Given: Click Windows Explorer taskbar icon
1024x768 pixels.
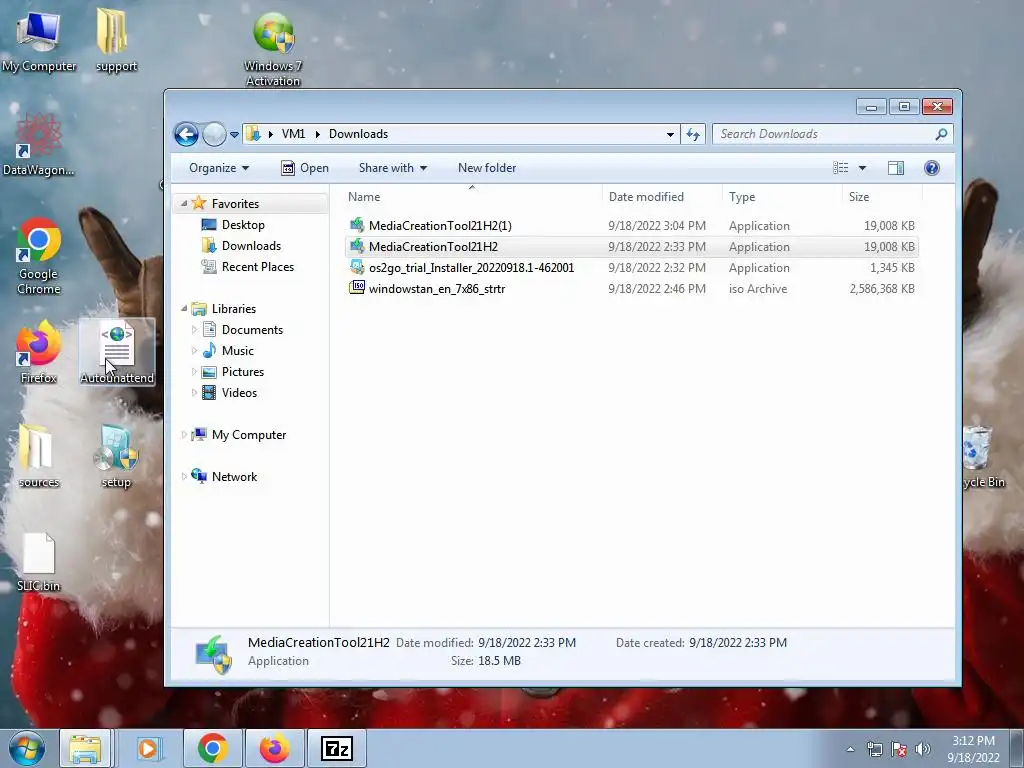Looking at the screenshot, I should (86, 748).
